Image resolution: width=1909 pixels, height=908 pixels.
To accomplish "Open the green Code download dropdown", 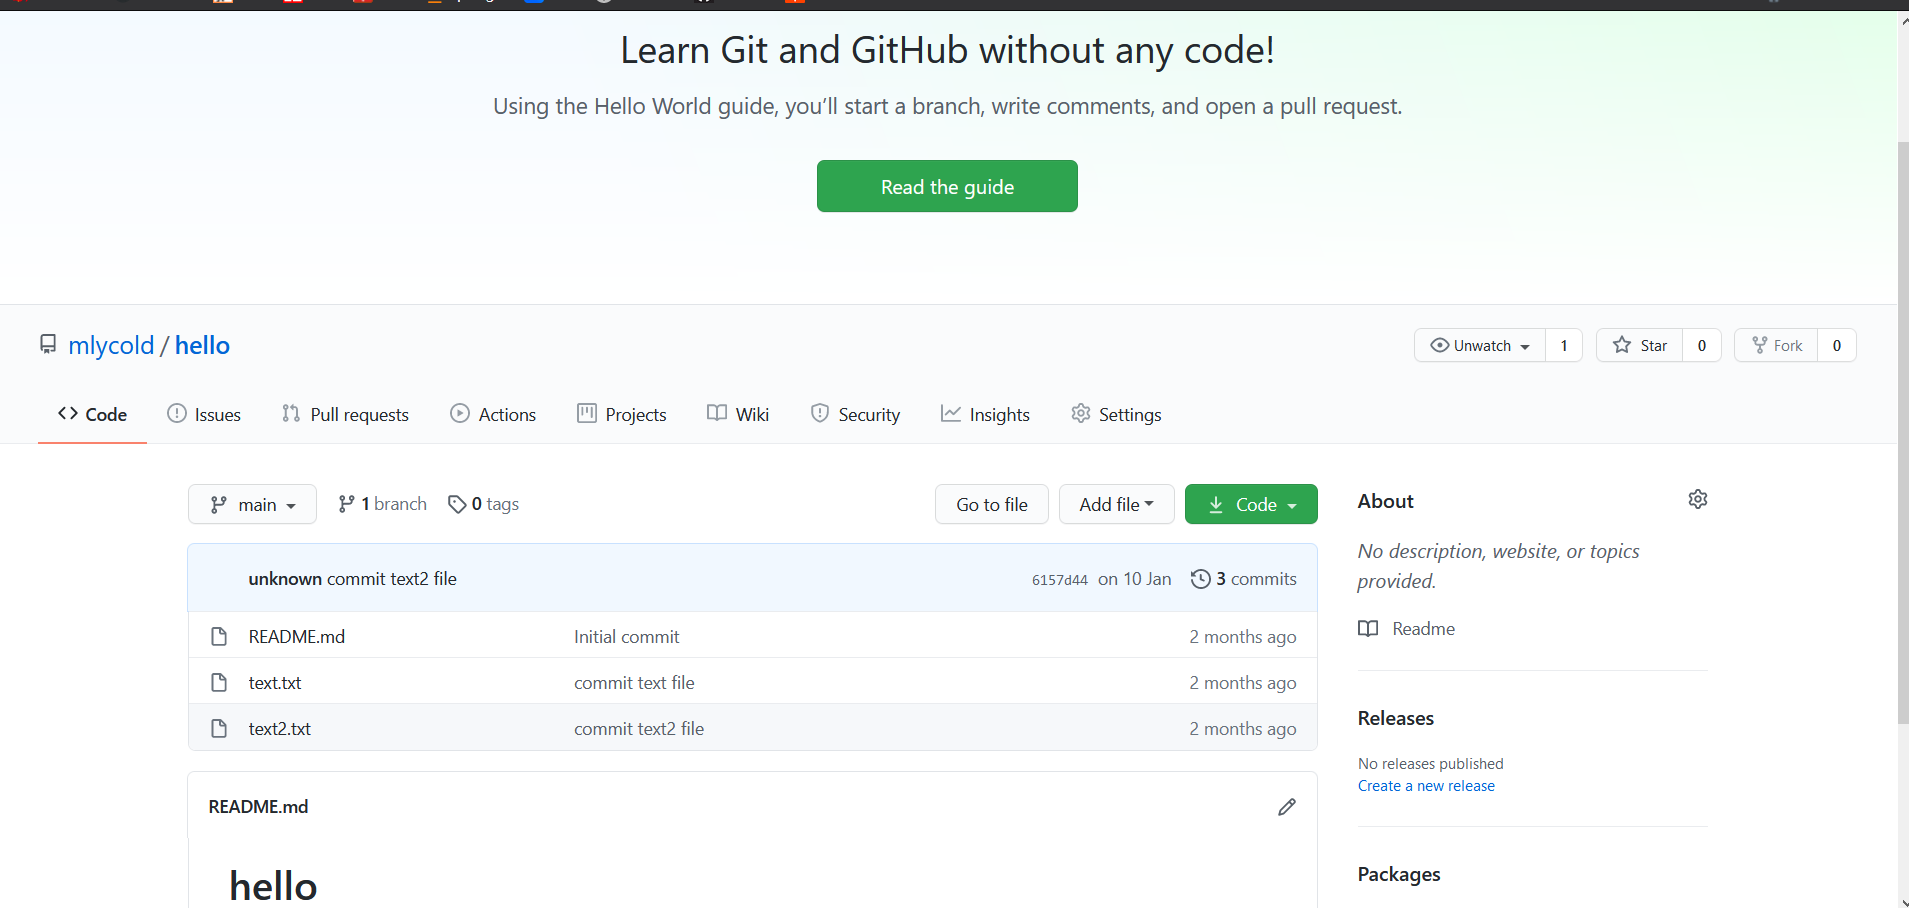I will (1251, 504).
